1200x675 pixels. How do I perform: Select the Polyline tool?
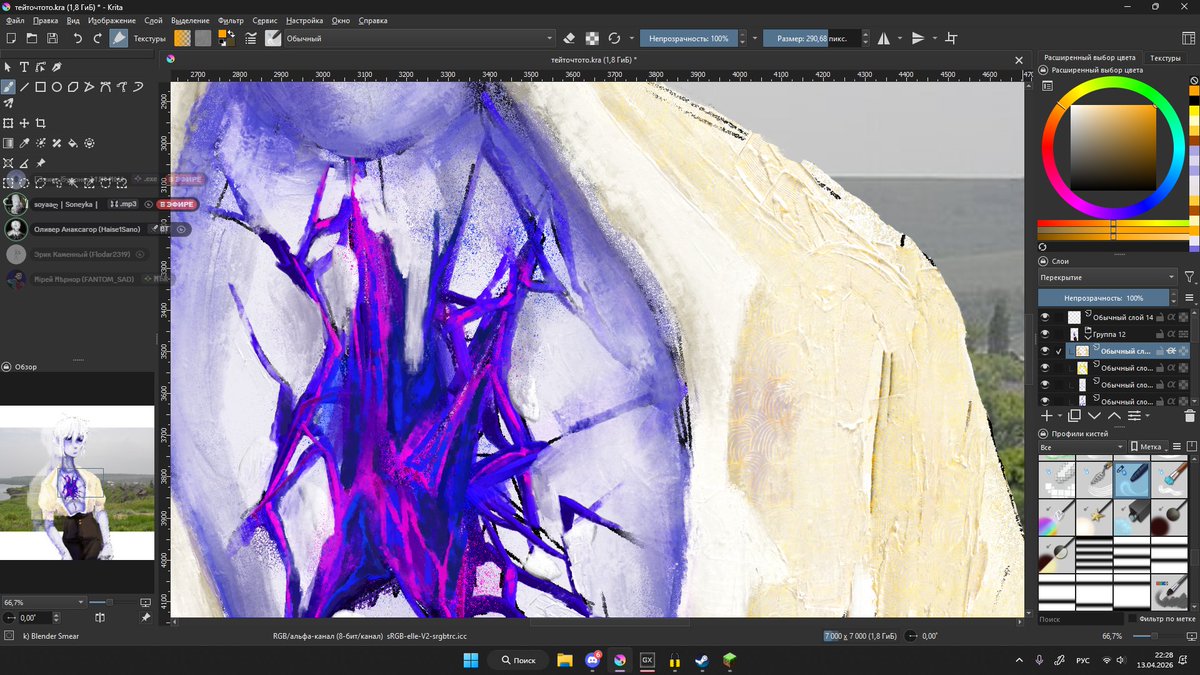tap(90, 87)
